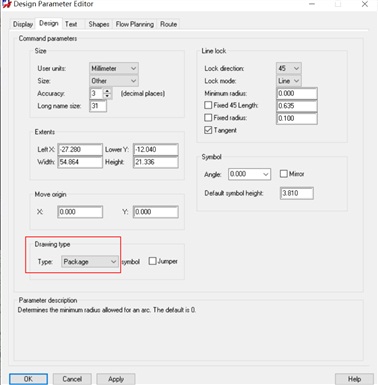
Task: Open the User units dropdown
Action: (114, 68)
